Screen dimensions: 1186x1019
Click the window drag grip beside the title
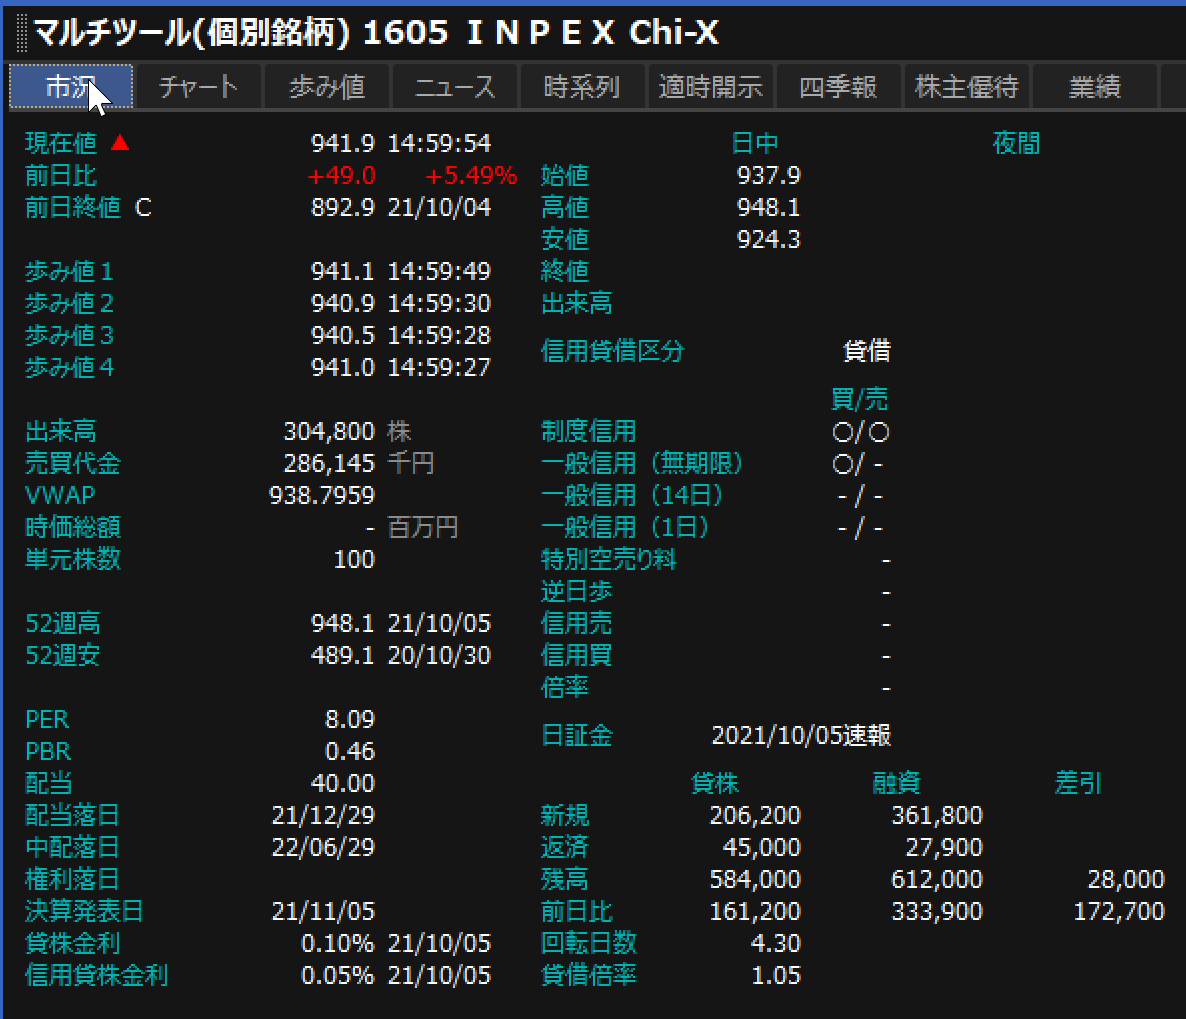[x=21, y=33]
